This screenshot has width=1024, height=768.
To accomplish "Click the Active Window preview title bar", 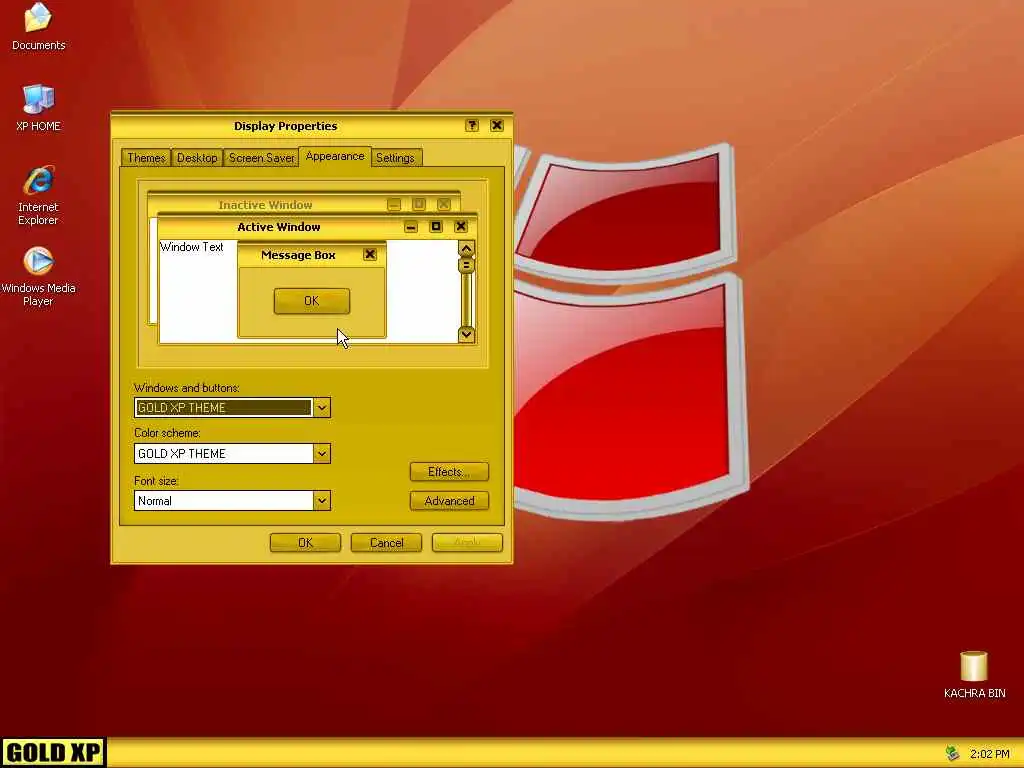I will click(317, 227).
